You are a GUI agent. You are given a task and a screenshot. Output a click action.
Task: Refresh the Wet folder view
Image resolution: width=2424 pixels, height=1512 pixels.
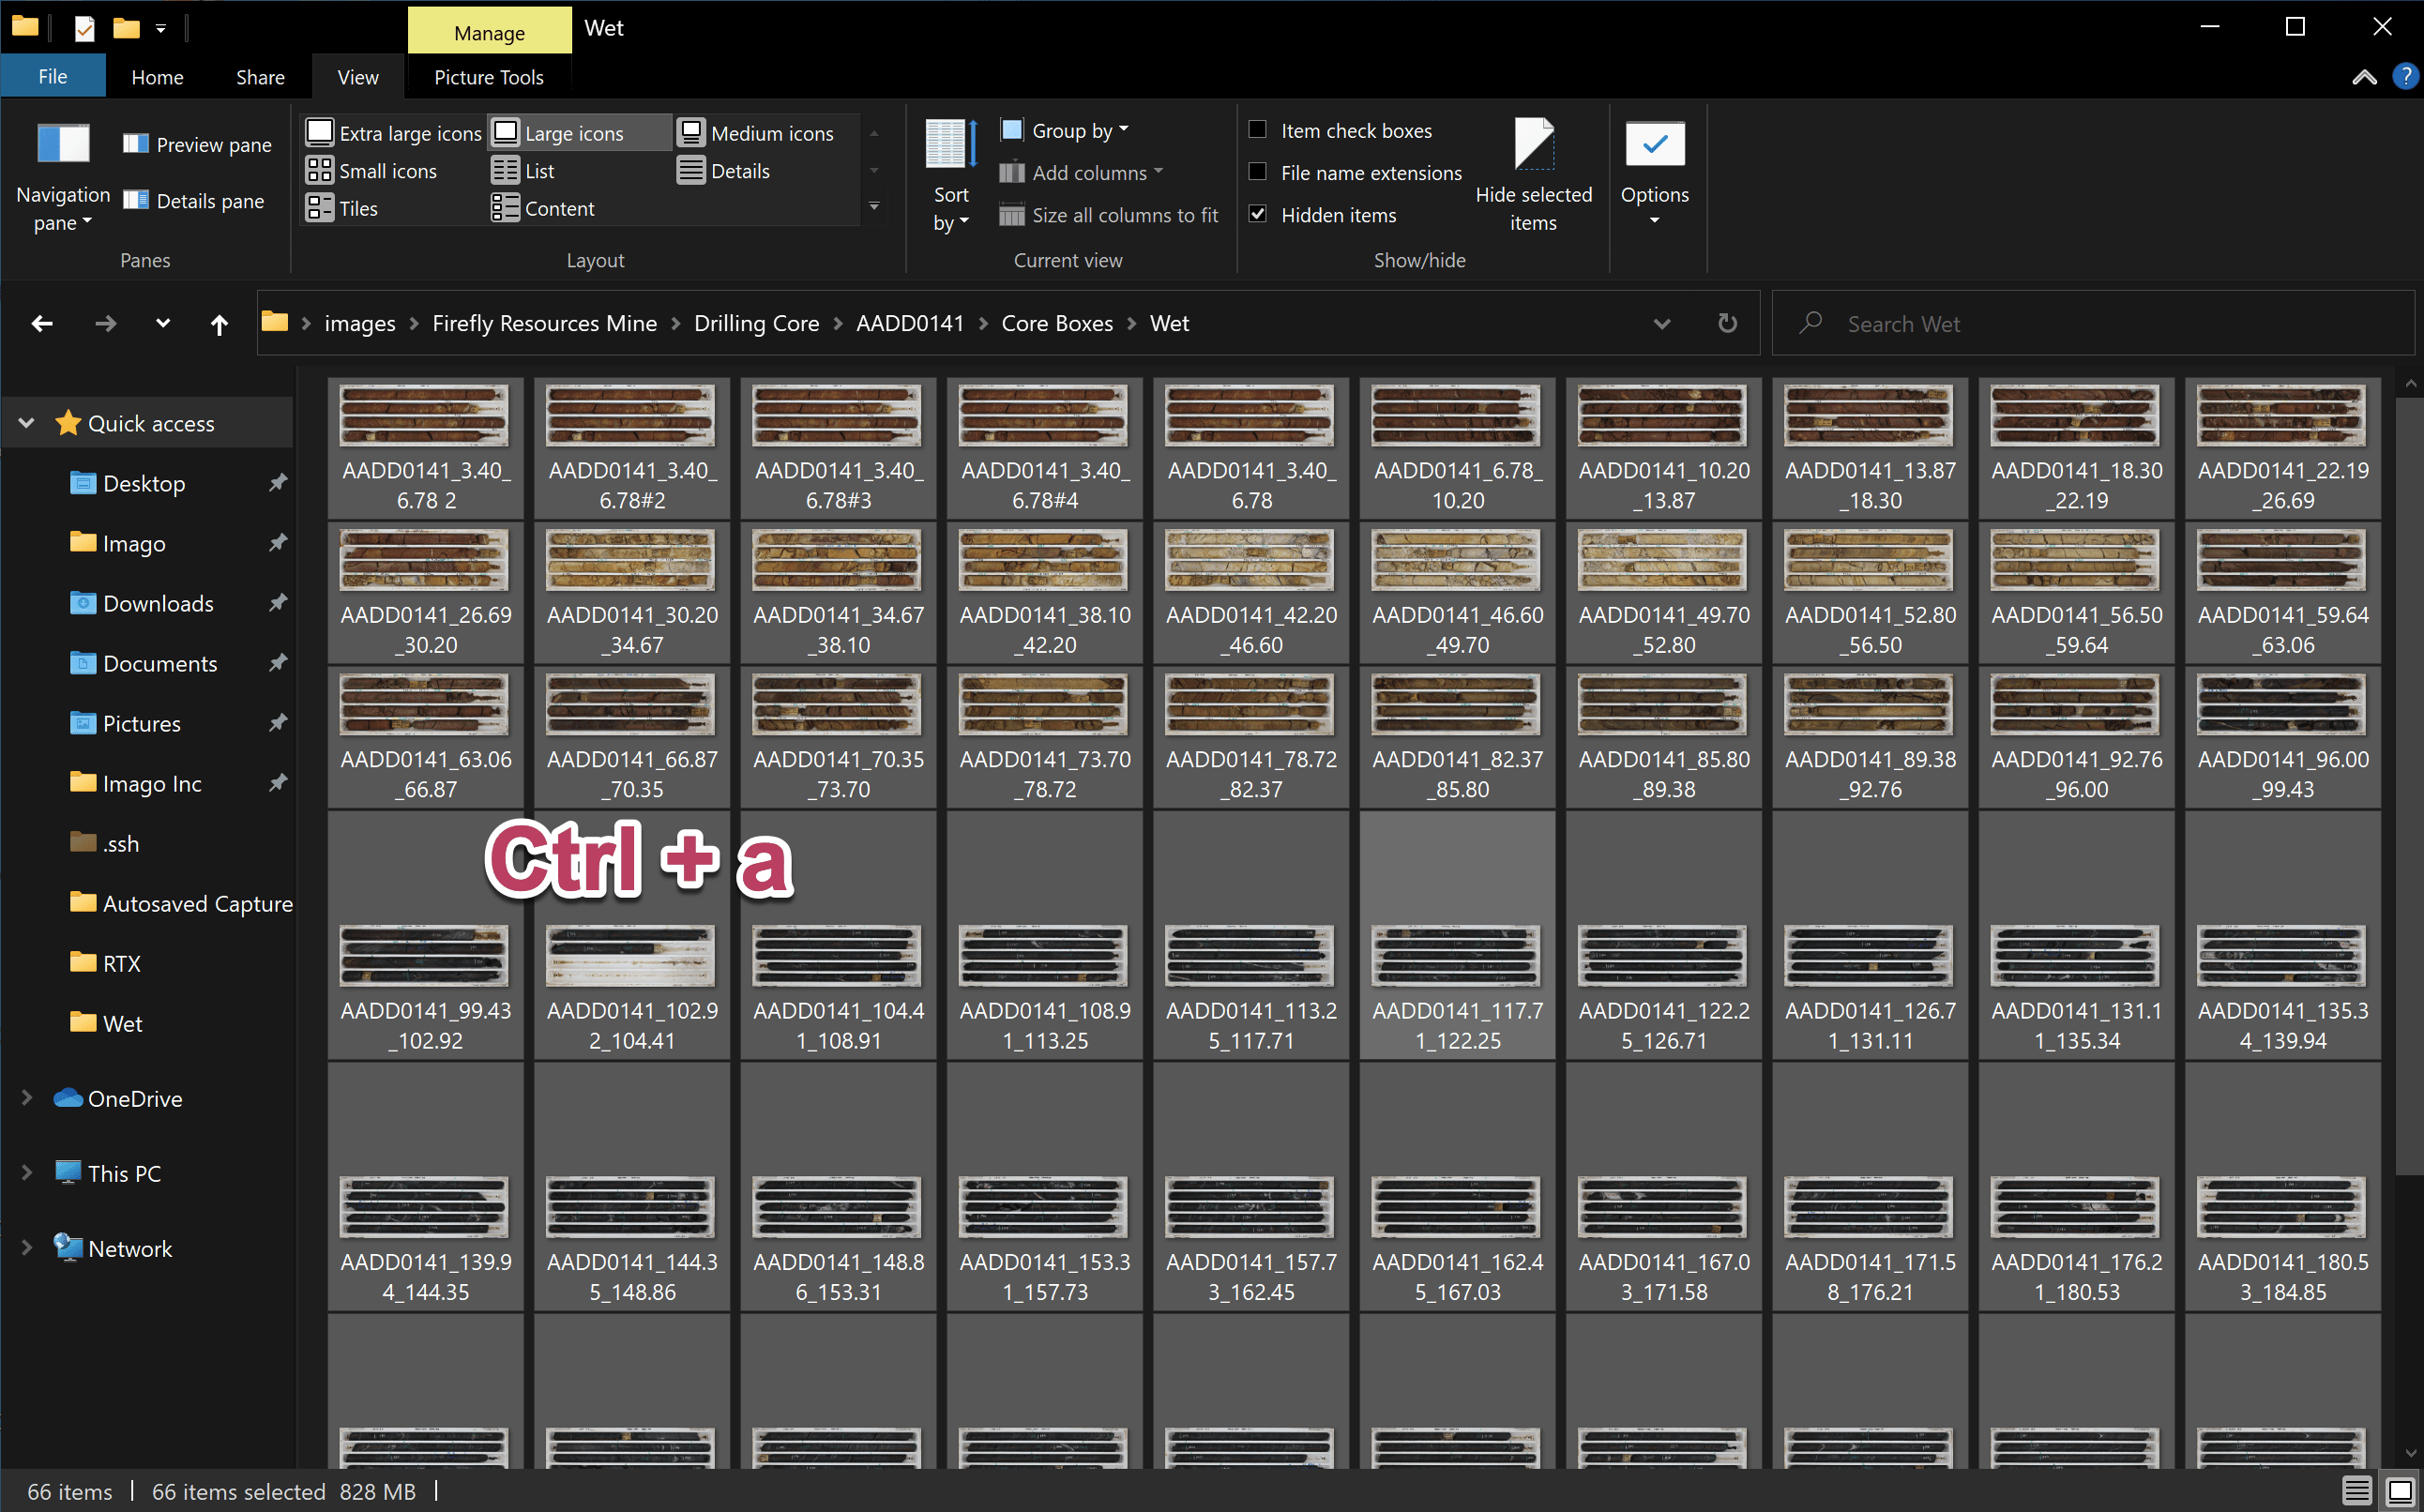tap(1727, 323)
